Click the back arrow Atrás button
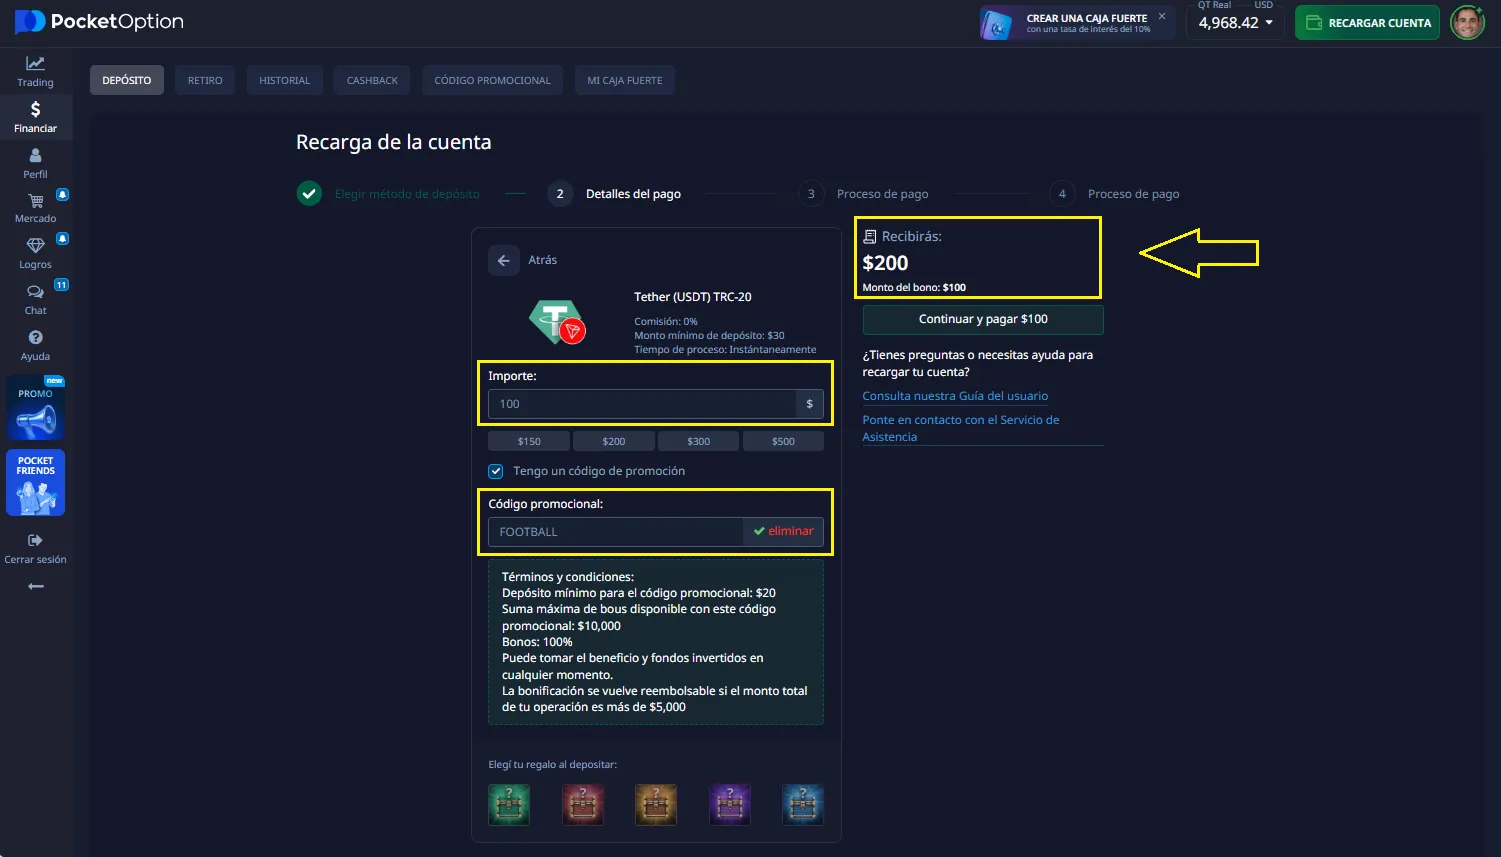1501x857 pixels. (x=504, y=260)
